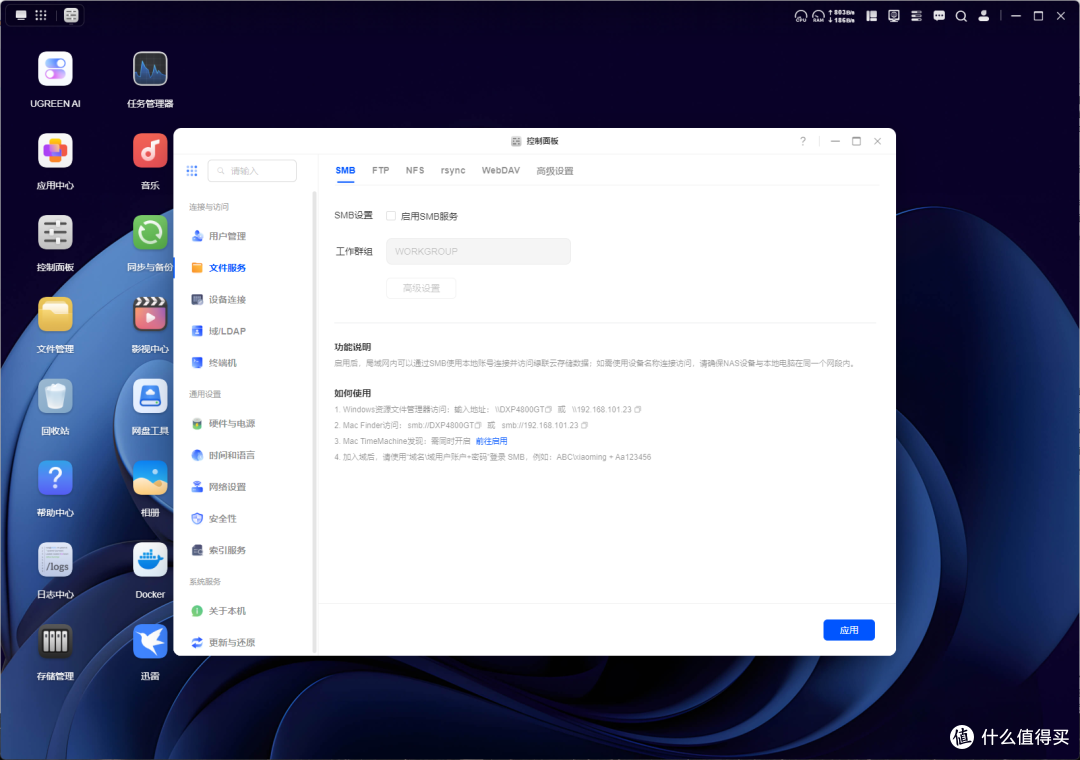The height and width of the screenshot is (760, 1080).
Task: Switch to the SMB tab
Action: (345, 170)
